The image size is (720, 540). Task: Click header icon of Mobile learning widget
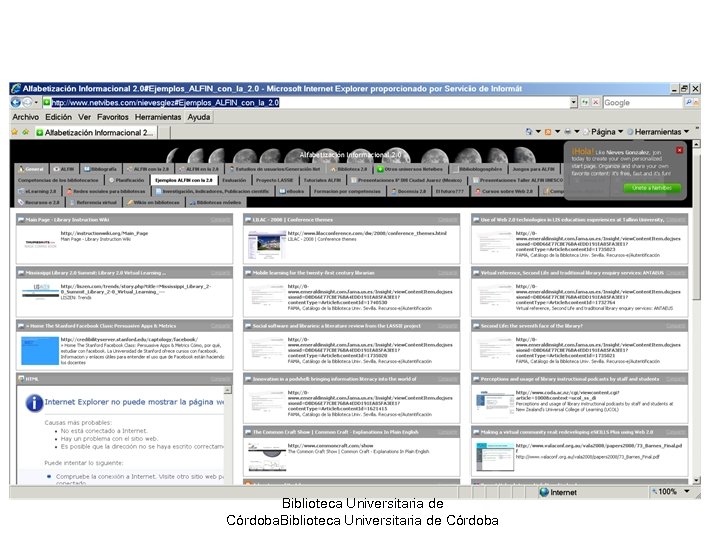click(248, 273)
